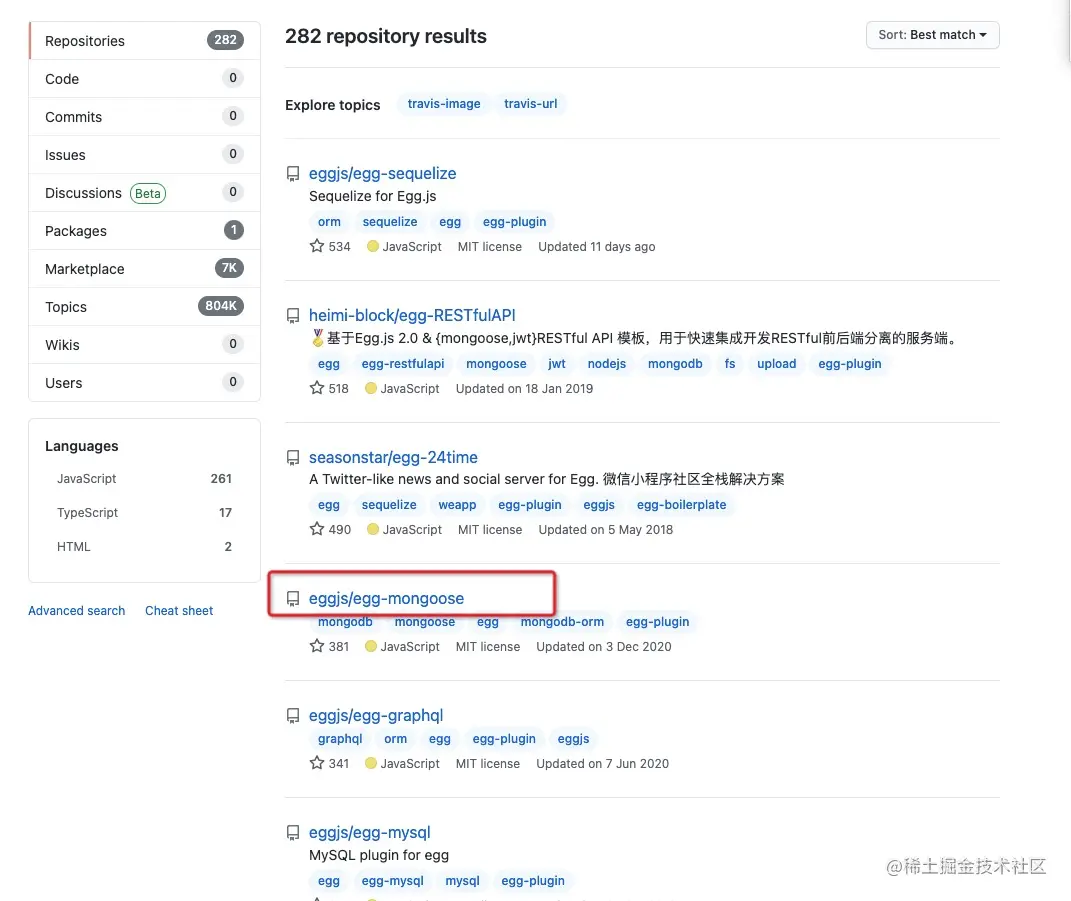Click 'Updated 11 days ago' text

pyautogui.click(x=596, y=247)
